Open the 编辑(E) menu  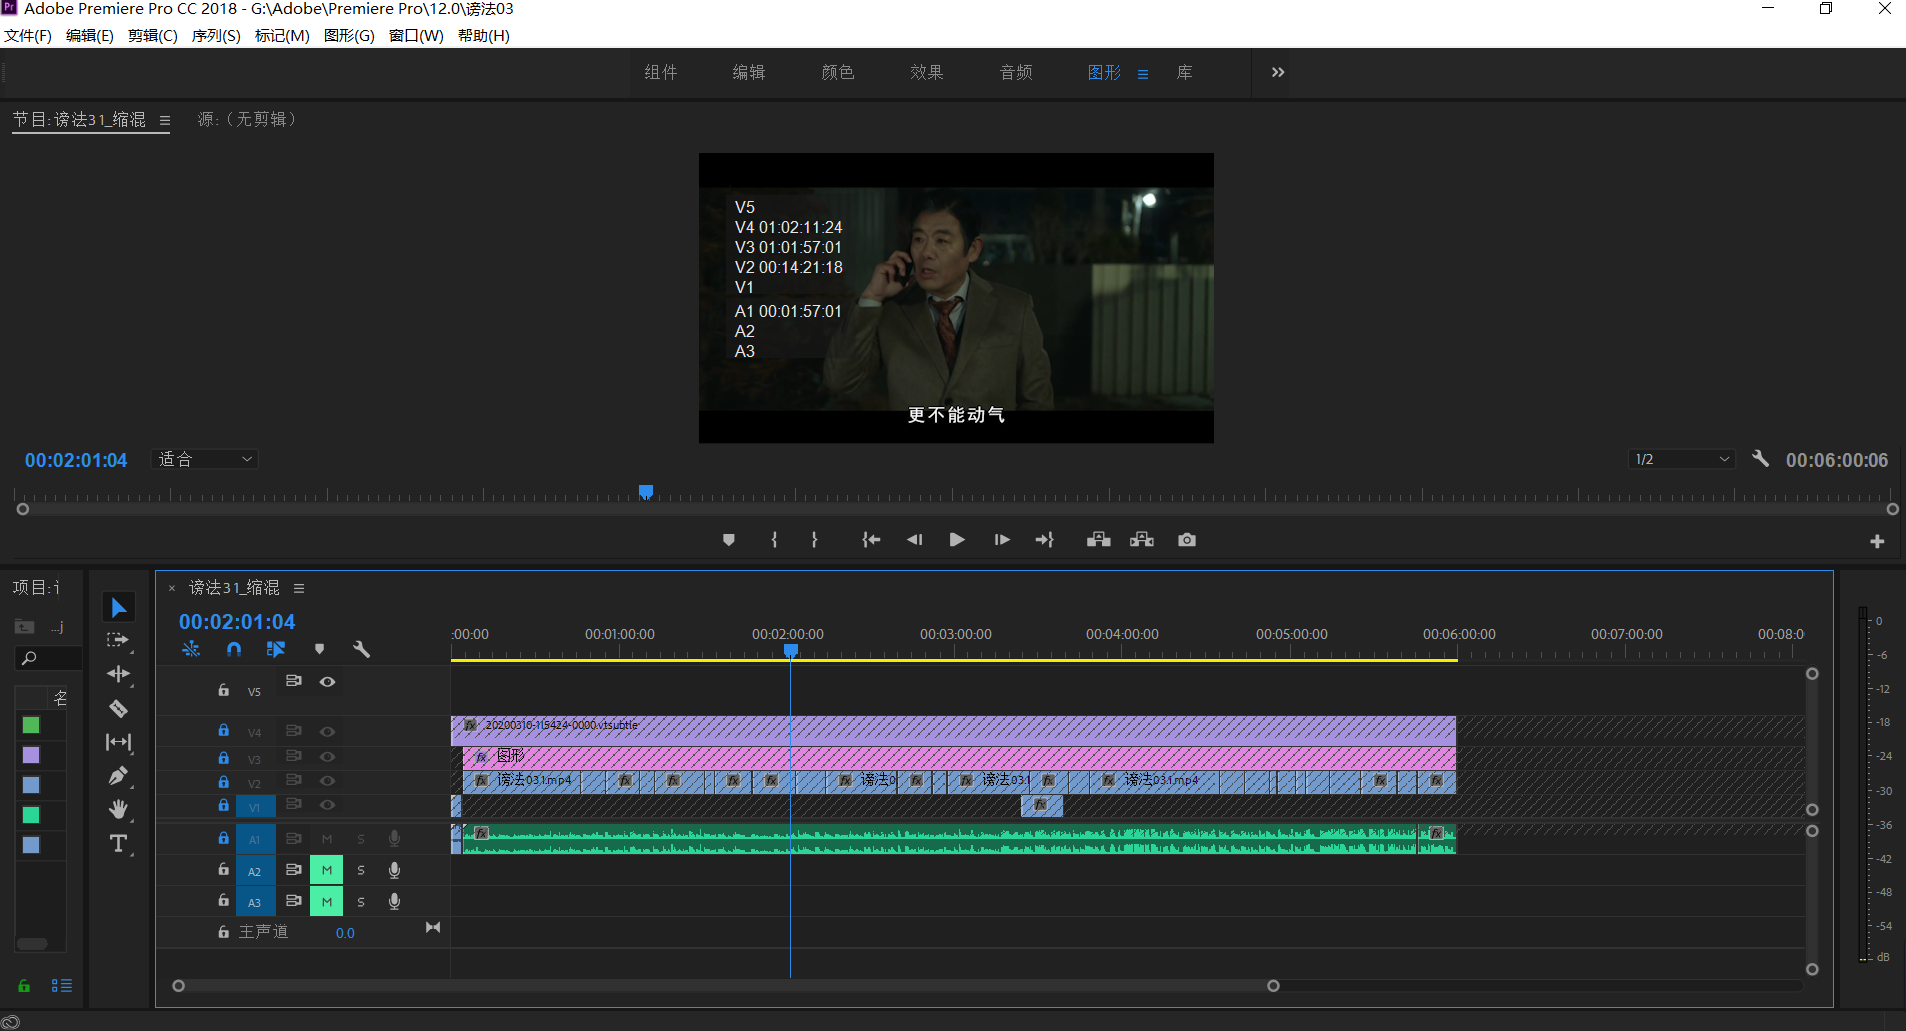point(90,36)
